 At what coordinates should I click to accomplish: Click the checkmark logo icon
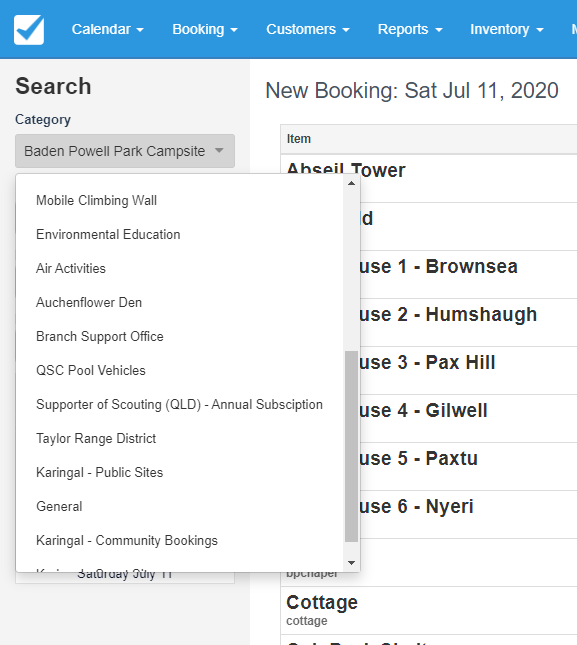pyautogui.click(x=29, y=30)
